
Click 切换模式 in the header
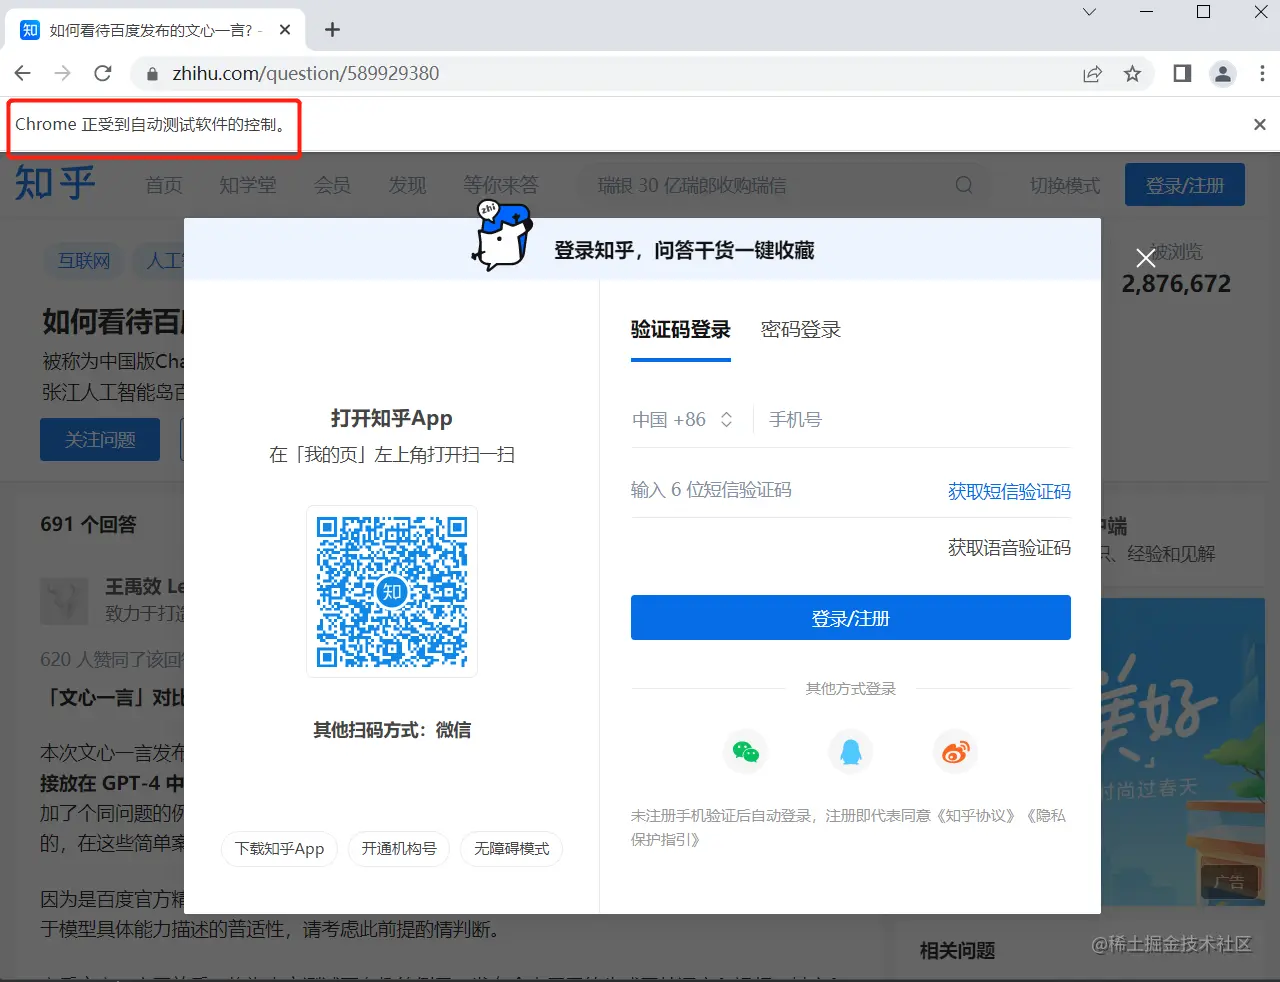click(1065, 186)
